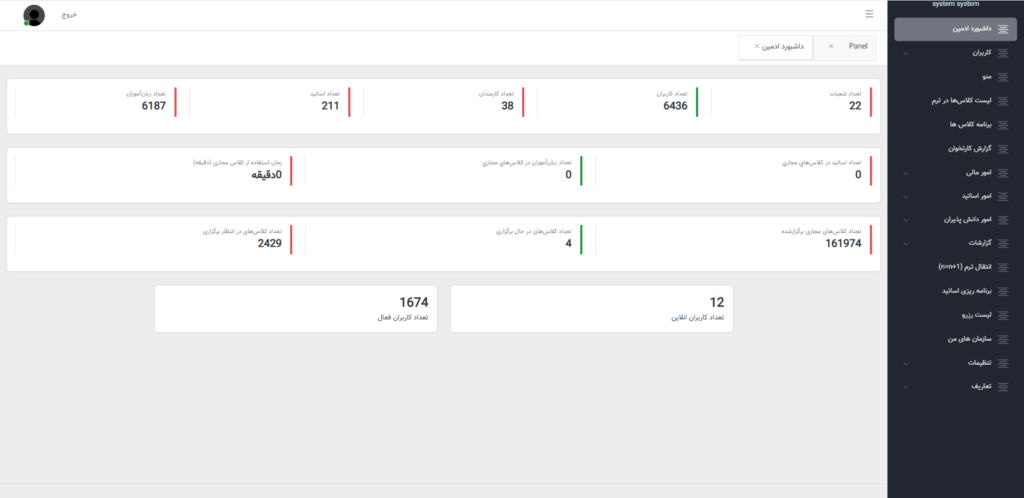Click the icon beside داشبورد ادمین in sidebar
The height and width of the screenshot is (498, 1024).
1002,29
